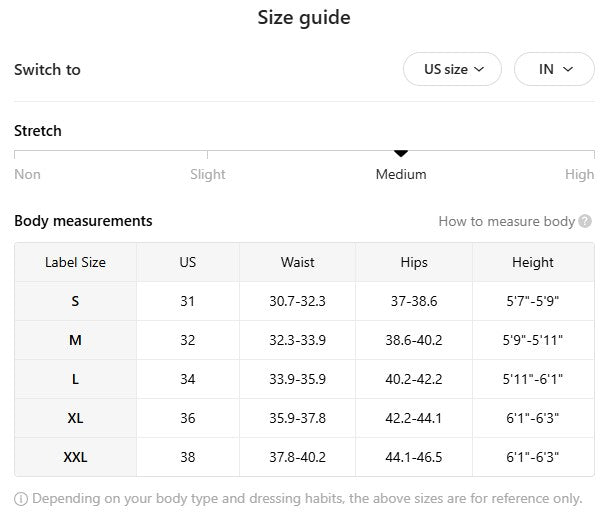Open the US size dropdown
Screen dimensions: 612x531
452,69
